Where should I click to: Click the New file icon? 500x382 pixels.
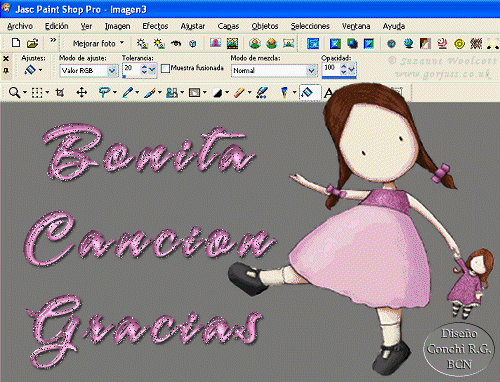tap(16, 43)
